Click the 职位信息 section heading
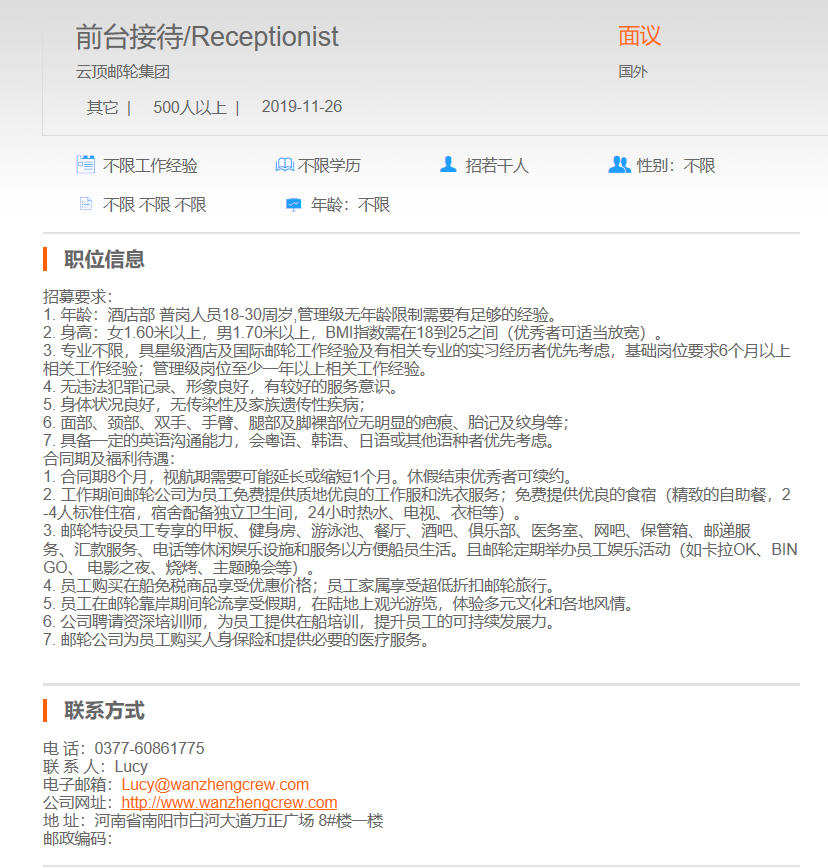This screenshot has width=828, height=868. [104, 259]
